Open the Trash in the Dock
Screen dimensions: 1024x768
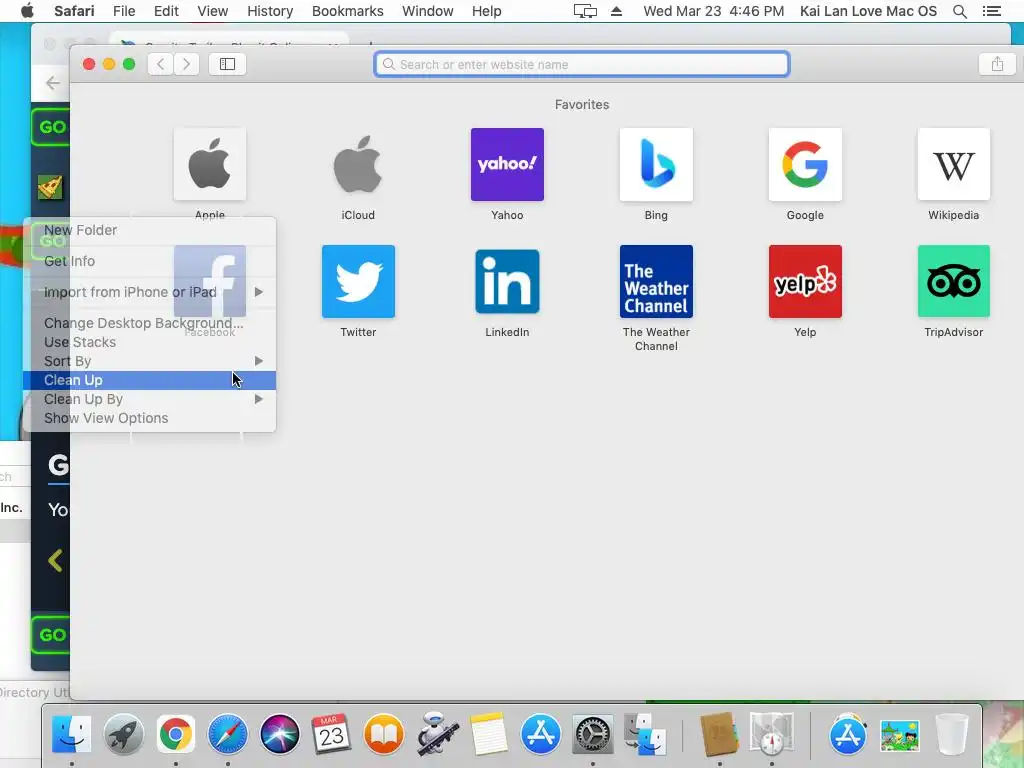pos(952,734)
